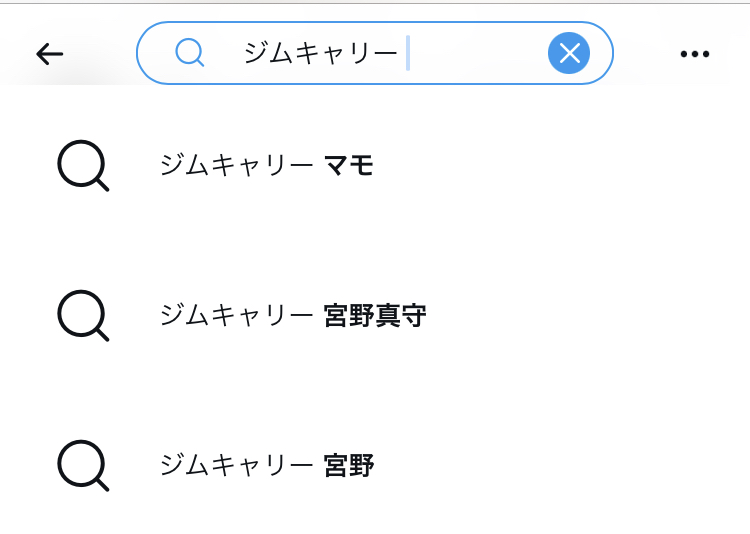
Task: Pick the third suggestion ending in "宮野"
Action: point(266,466)
